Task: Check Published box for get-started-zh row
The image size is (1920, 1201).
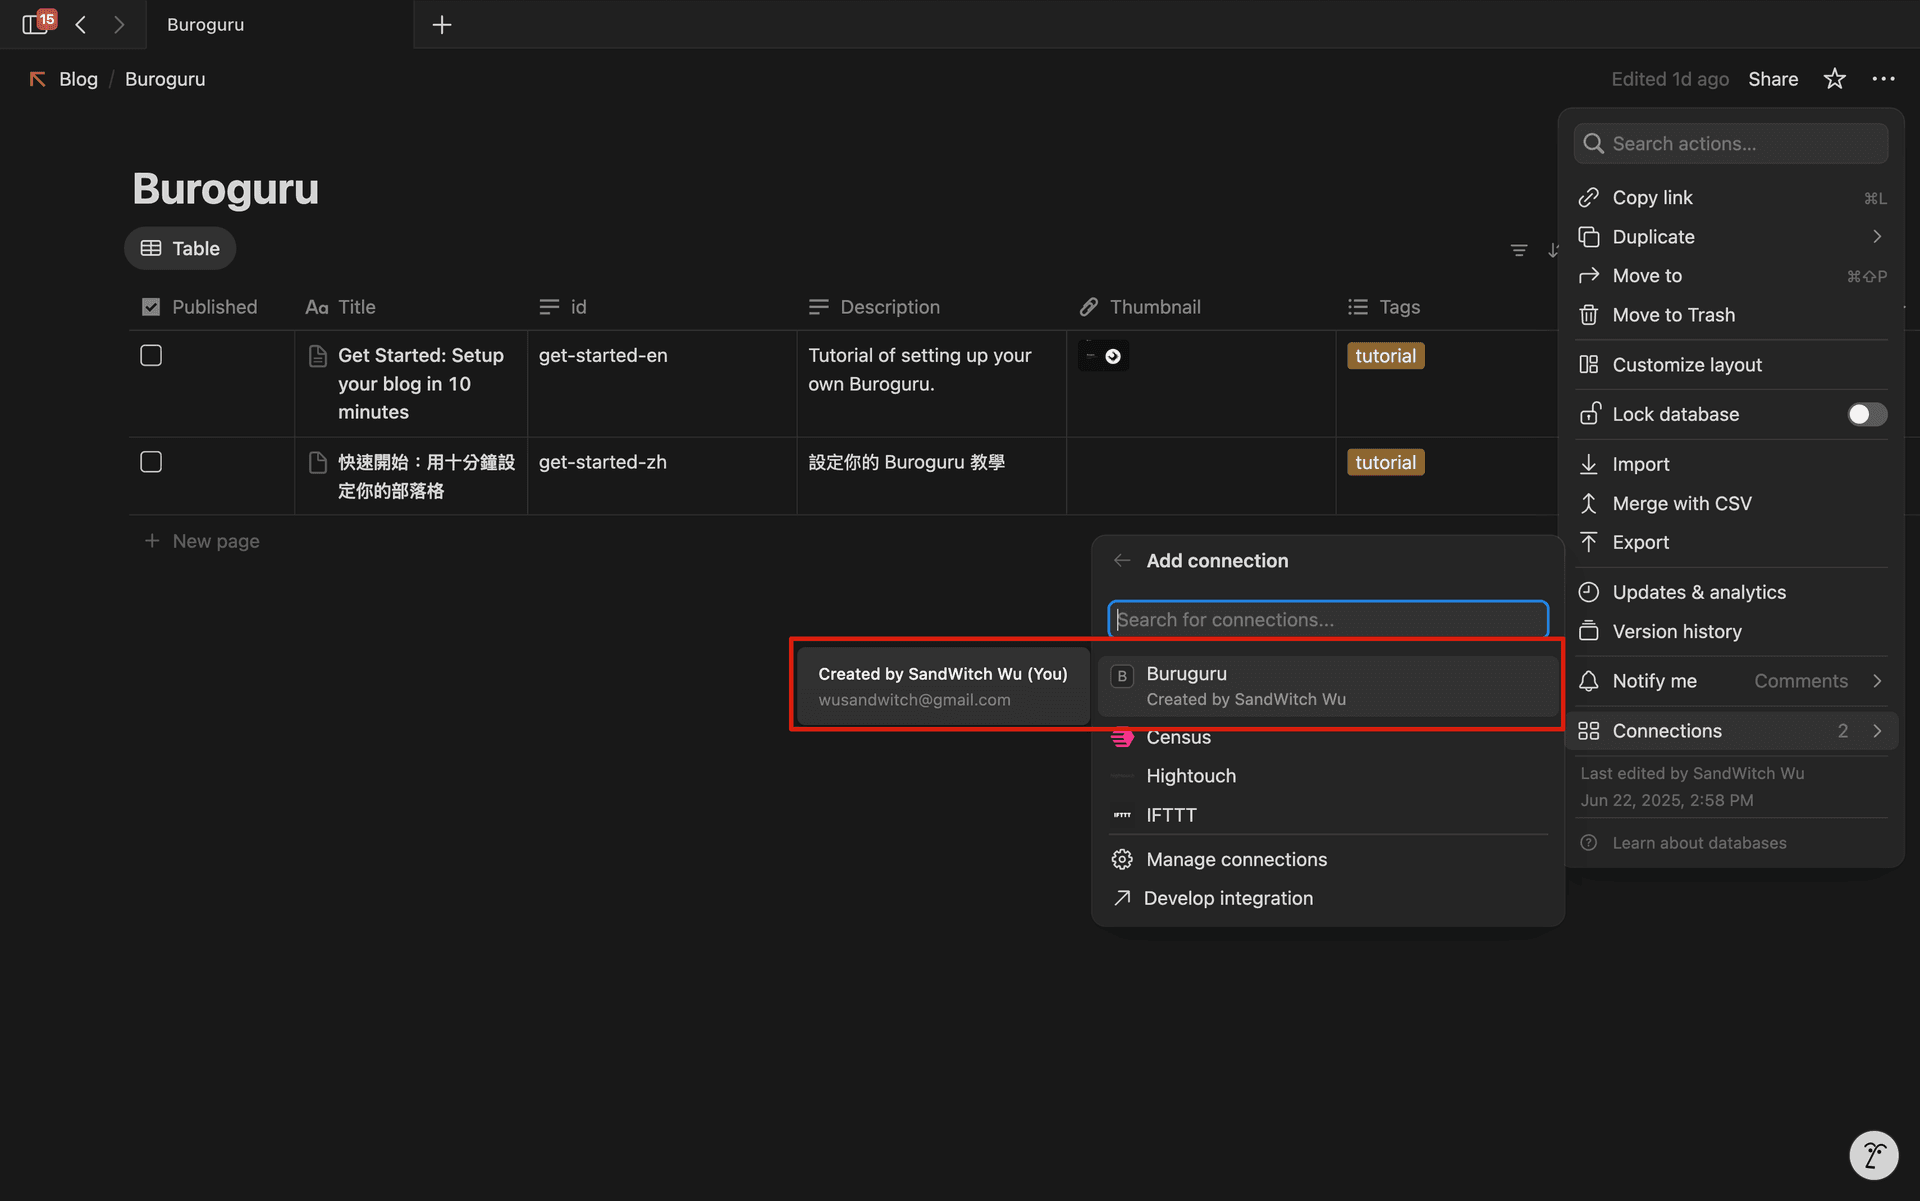Action: [151, 462]
